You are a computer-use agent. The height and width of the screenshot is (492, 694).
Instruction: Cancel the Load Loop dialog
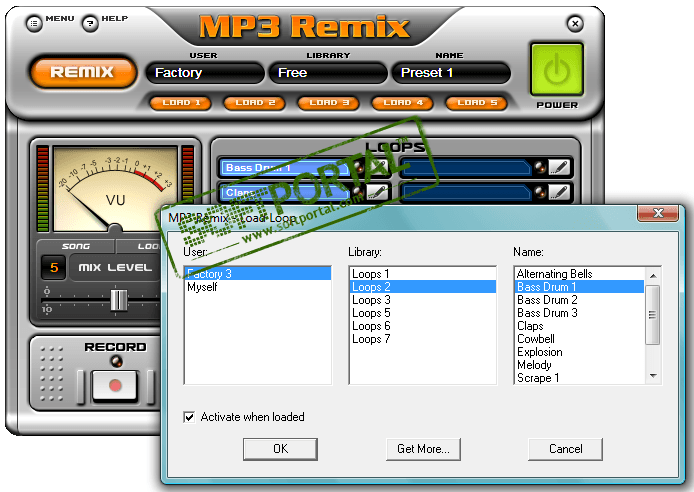tap(566, 449)
